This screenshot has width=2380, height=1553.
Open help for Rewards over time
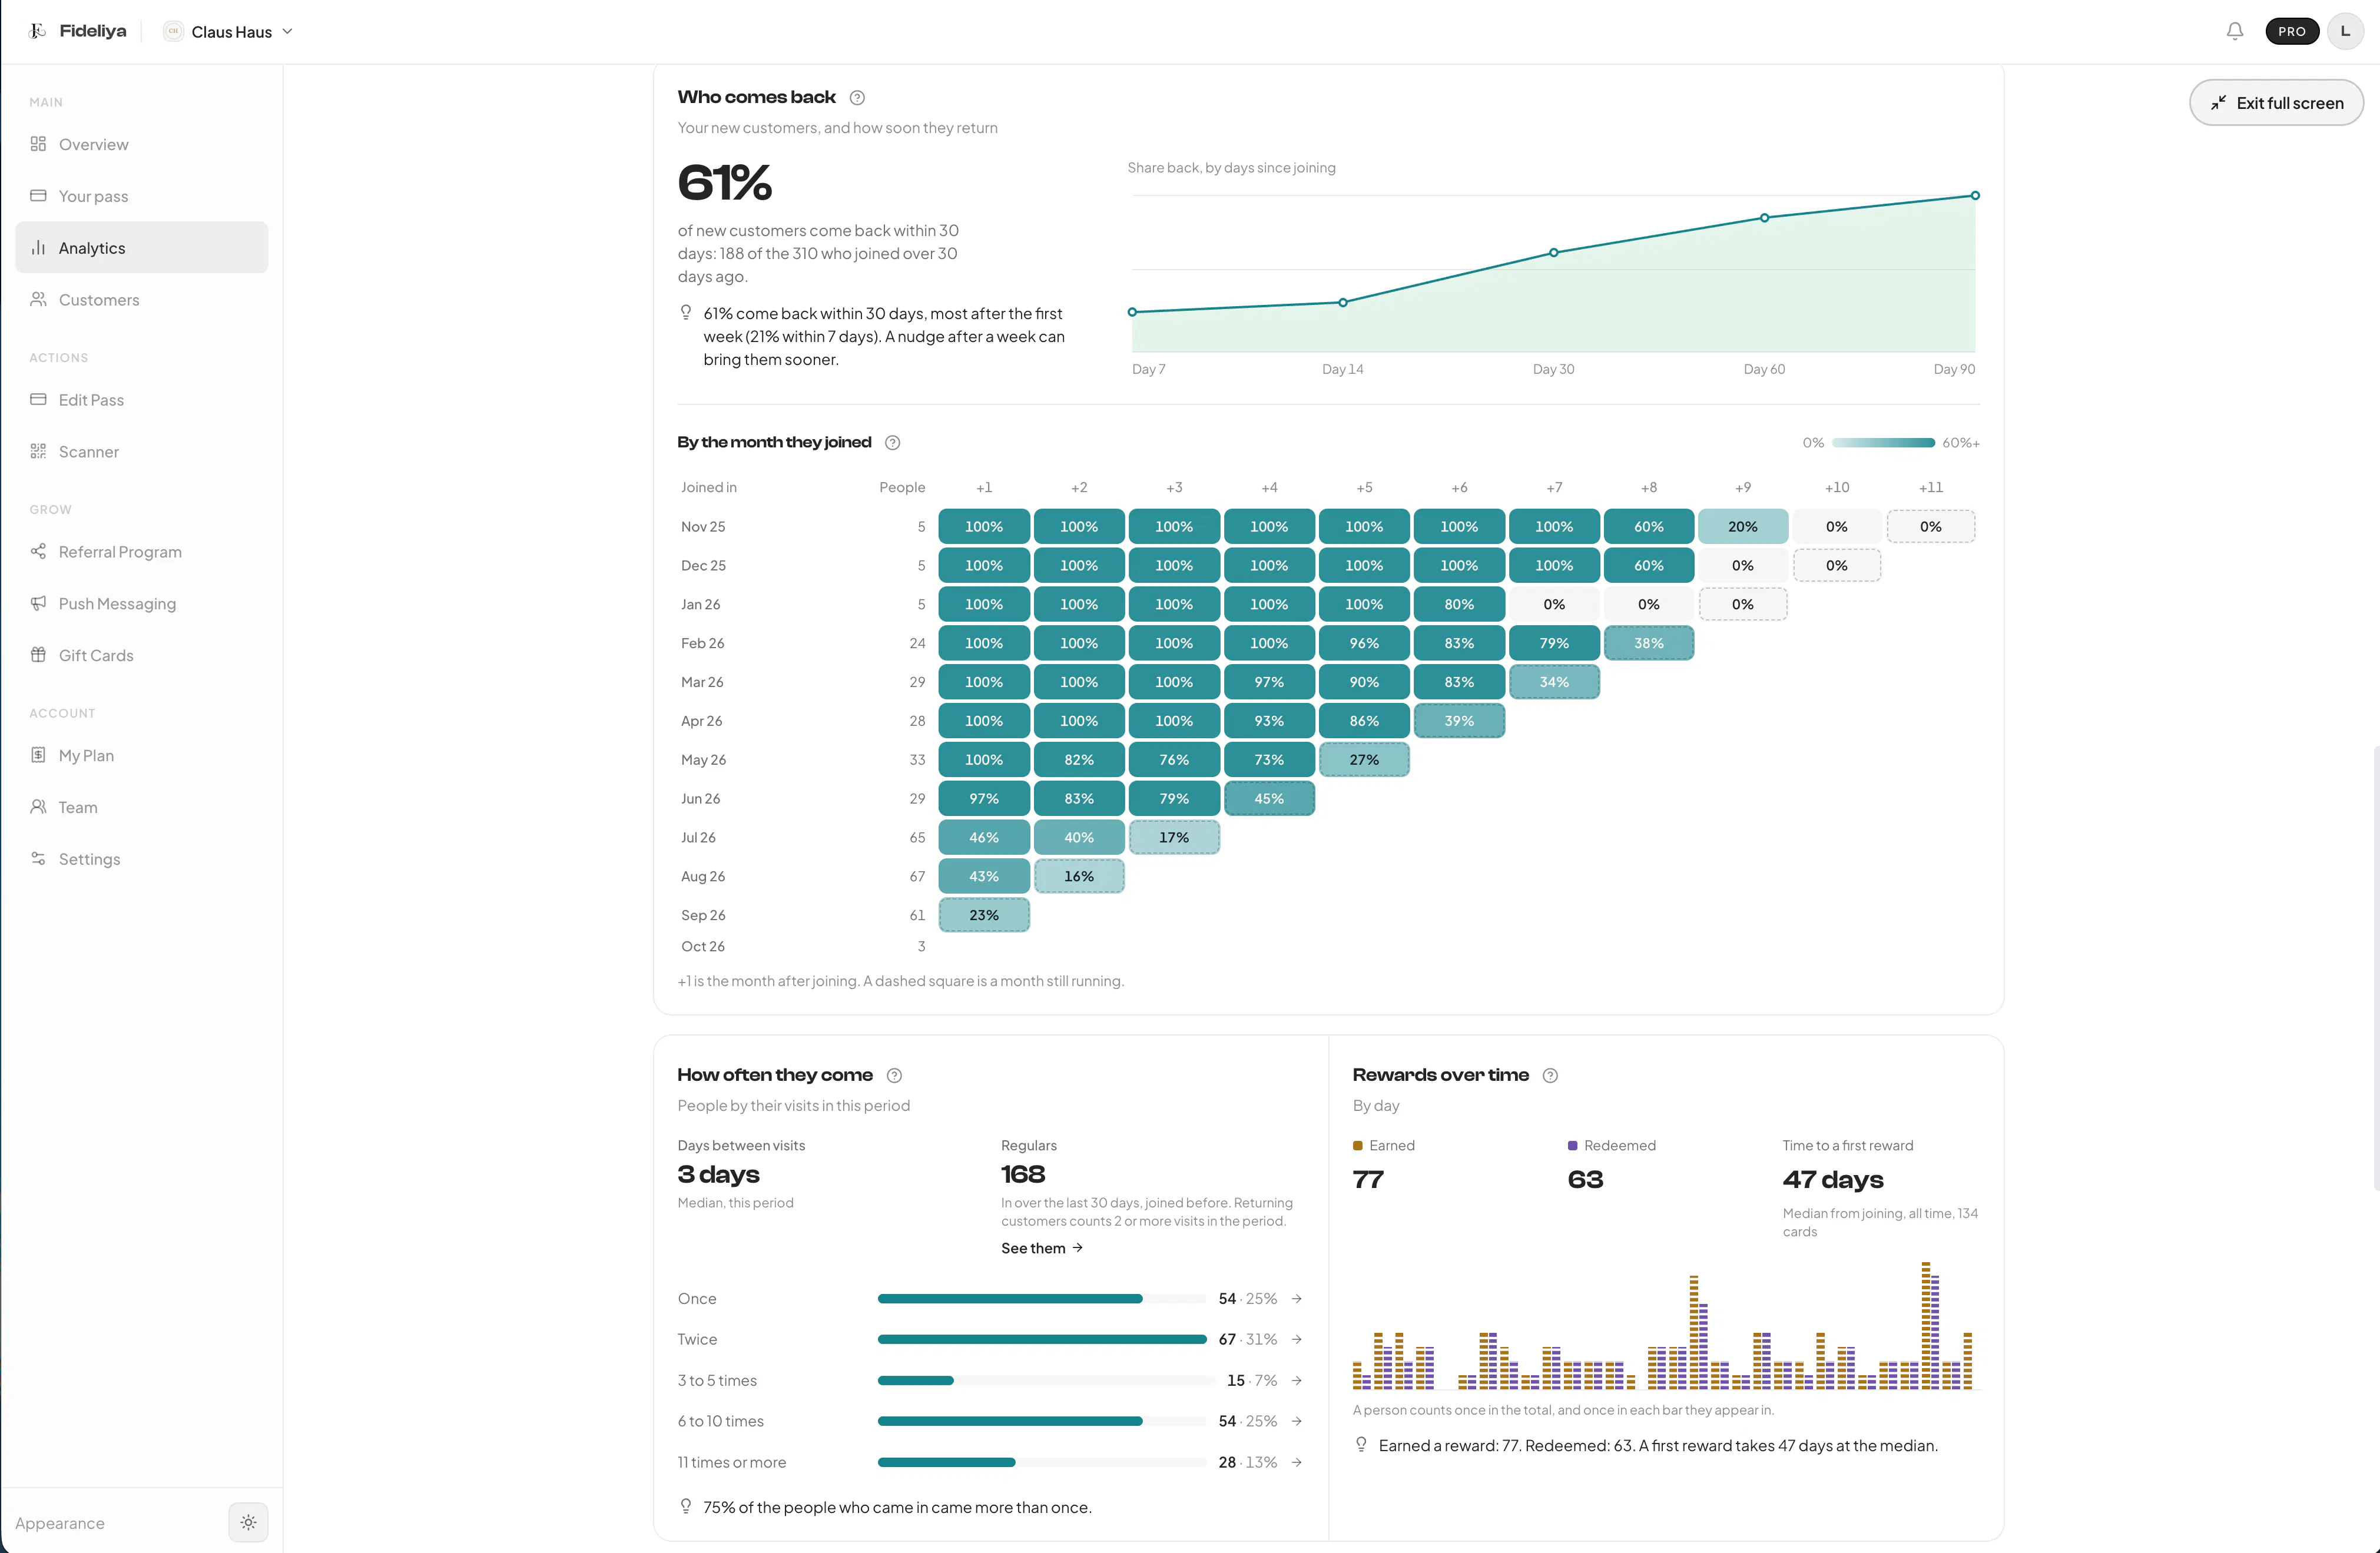click(x=1550, y=1075)
